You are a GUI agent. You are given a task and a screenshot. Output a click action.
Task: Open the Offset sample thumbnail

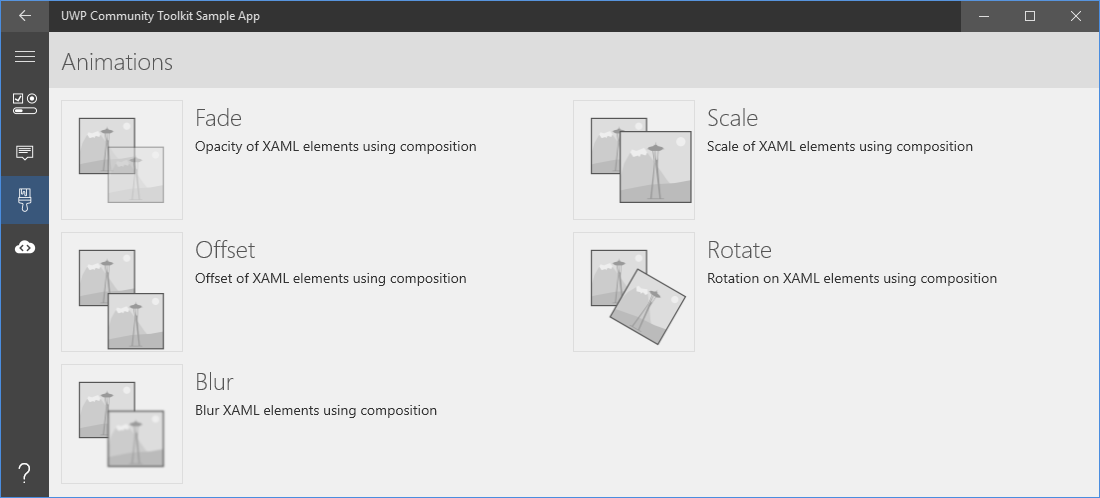(122, 292)
